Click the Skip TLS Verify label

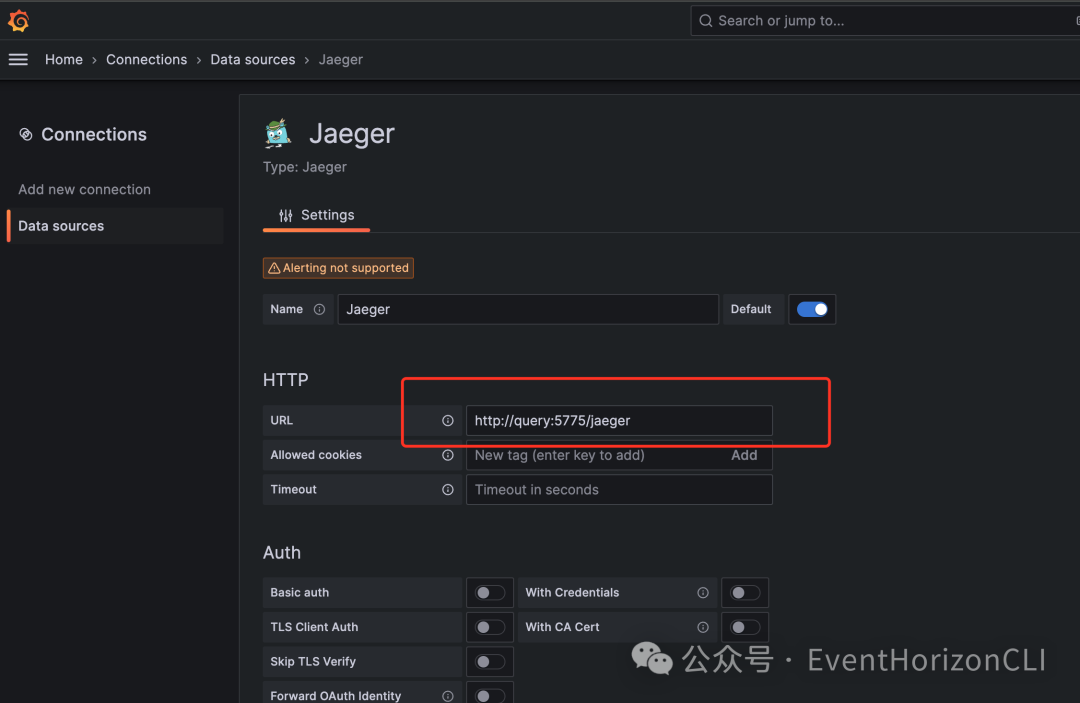coord(313,662)
